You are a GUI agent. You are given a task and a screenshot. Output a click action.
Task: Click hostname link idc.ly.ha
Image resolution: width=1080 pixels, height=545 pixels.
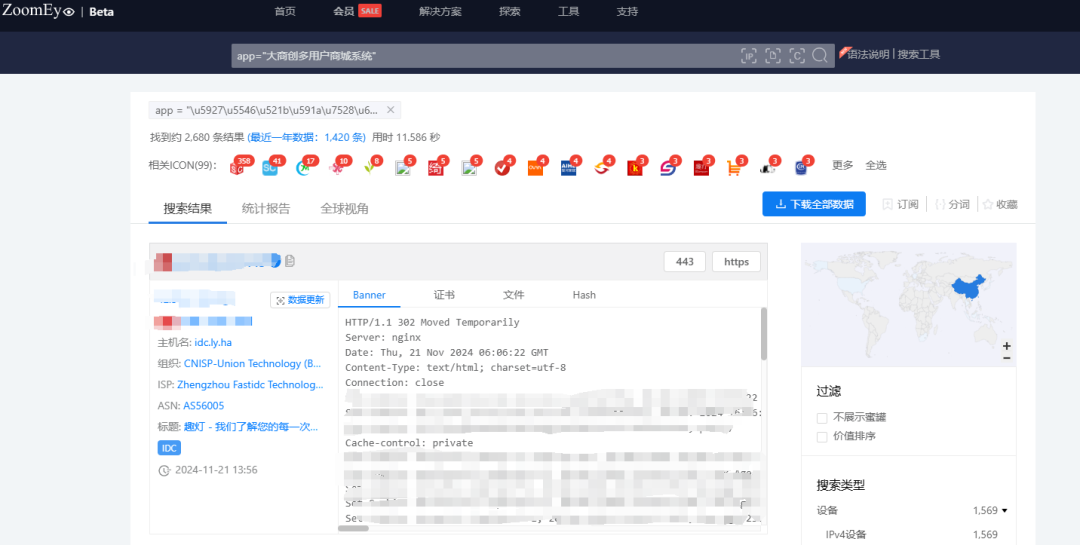pos(213,342)
